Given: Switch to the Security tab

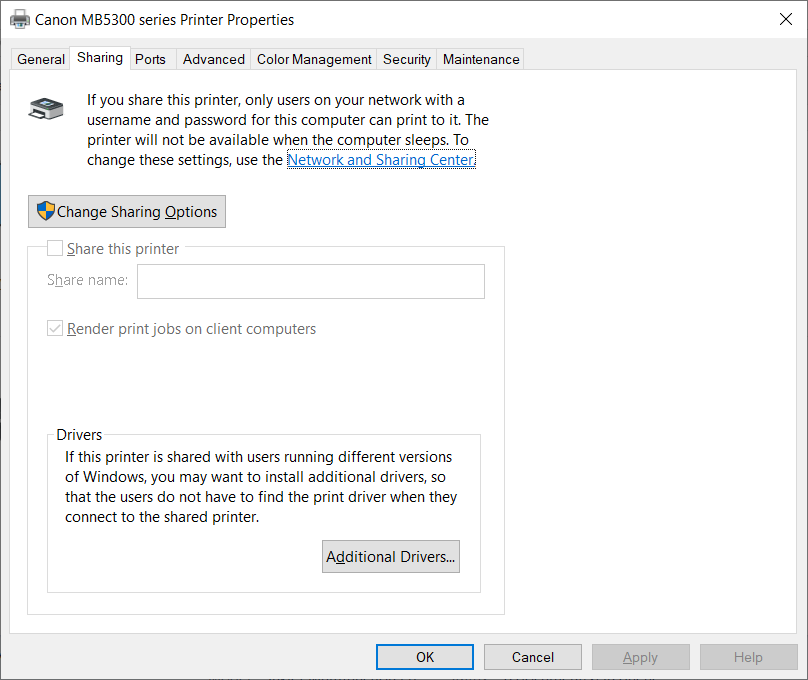Looking at the screenshot, I should [407, 59].
